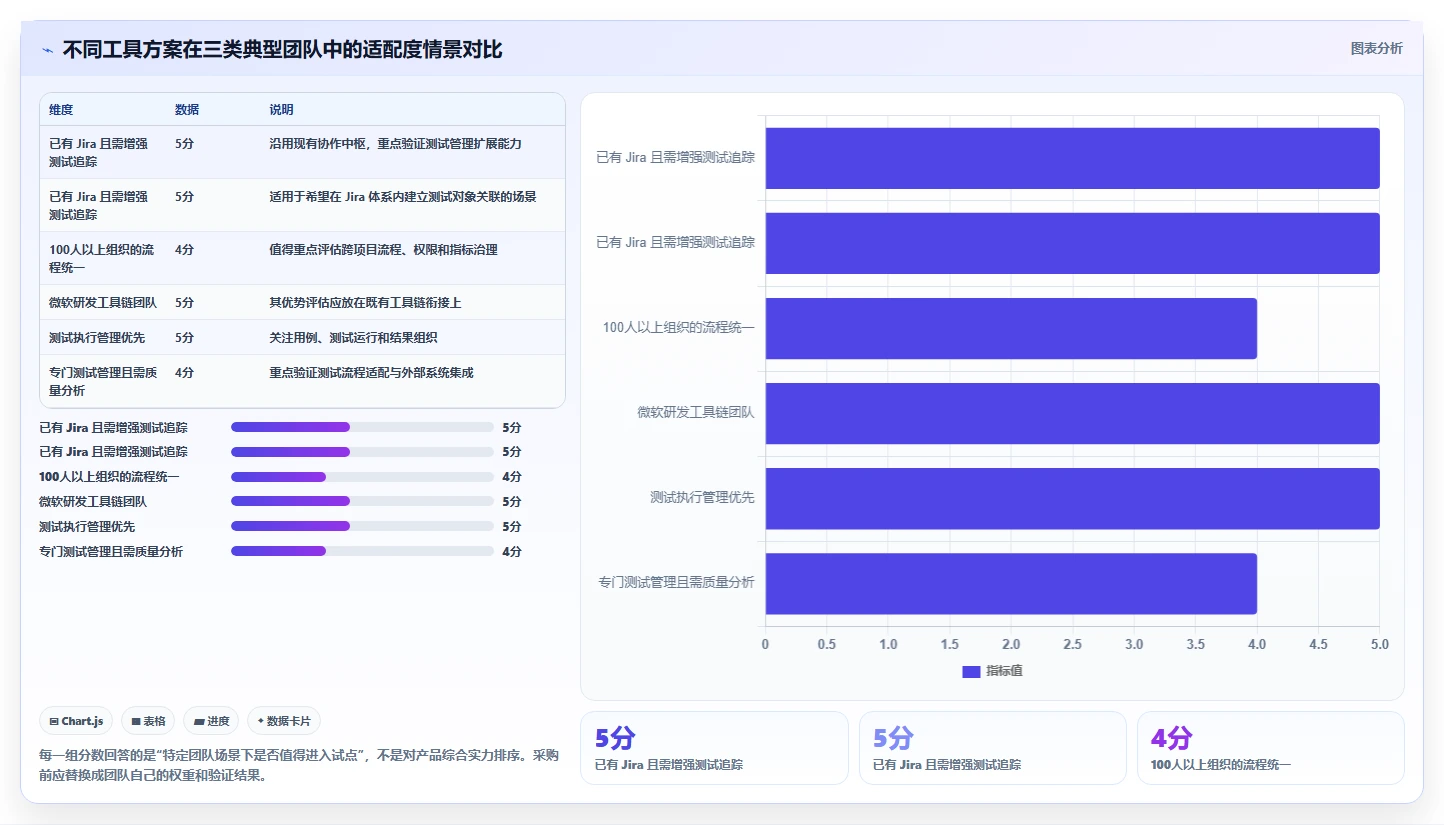This screenshot has width=1444, height=825.
Task: Click the 4分 value beside the 专门测试管理且需质量分析 progress bar
Action: [x=512, y=551]
